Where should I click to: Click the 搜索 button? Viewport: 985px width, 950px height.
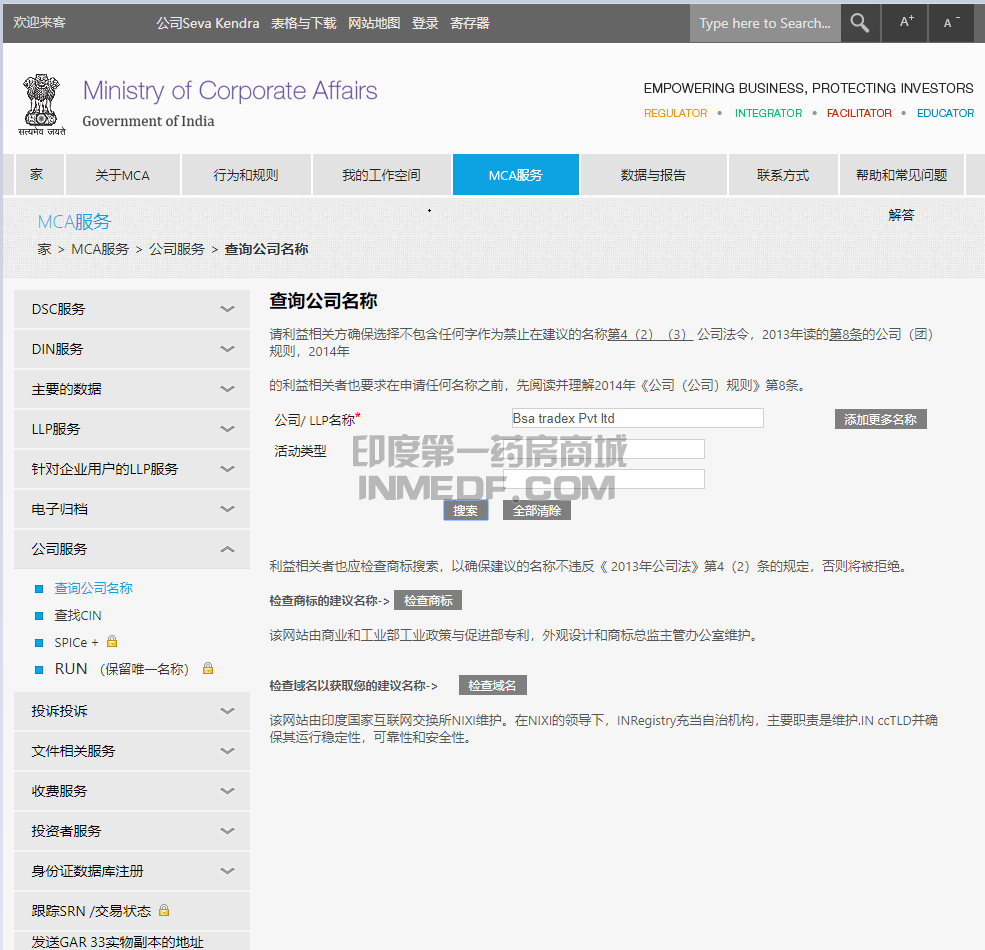(x=465, y=509)
